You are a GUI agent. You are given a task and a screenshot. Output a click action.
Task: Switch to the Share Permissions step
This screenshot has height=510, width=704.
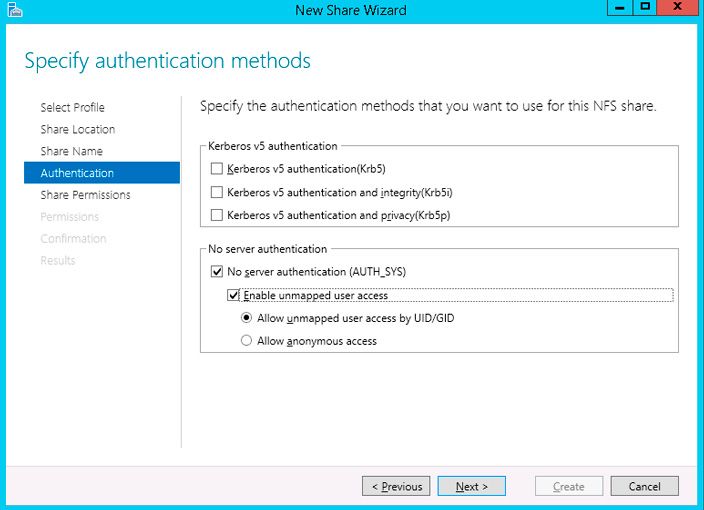pos(85,195)
